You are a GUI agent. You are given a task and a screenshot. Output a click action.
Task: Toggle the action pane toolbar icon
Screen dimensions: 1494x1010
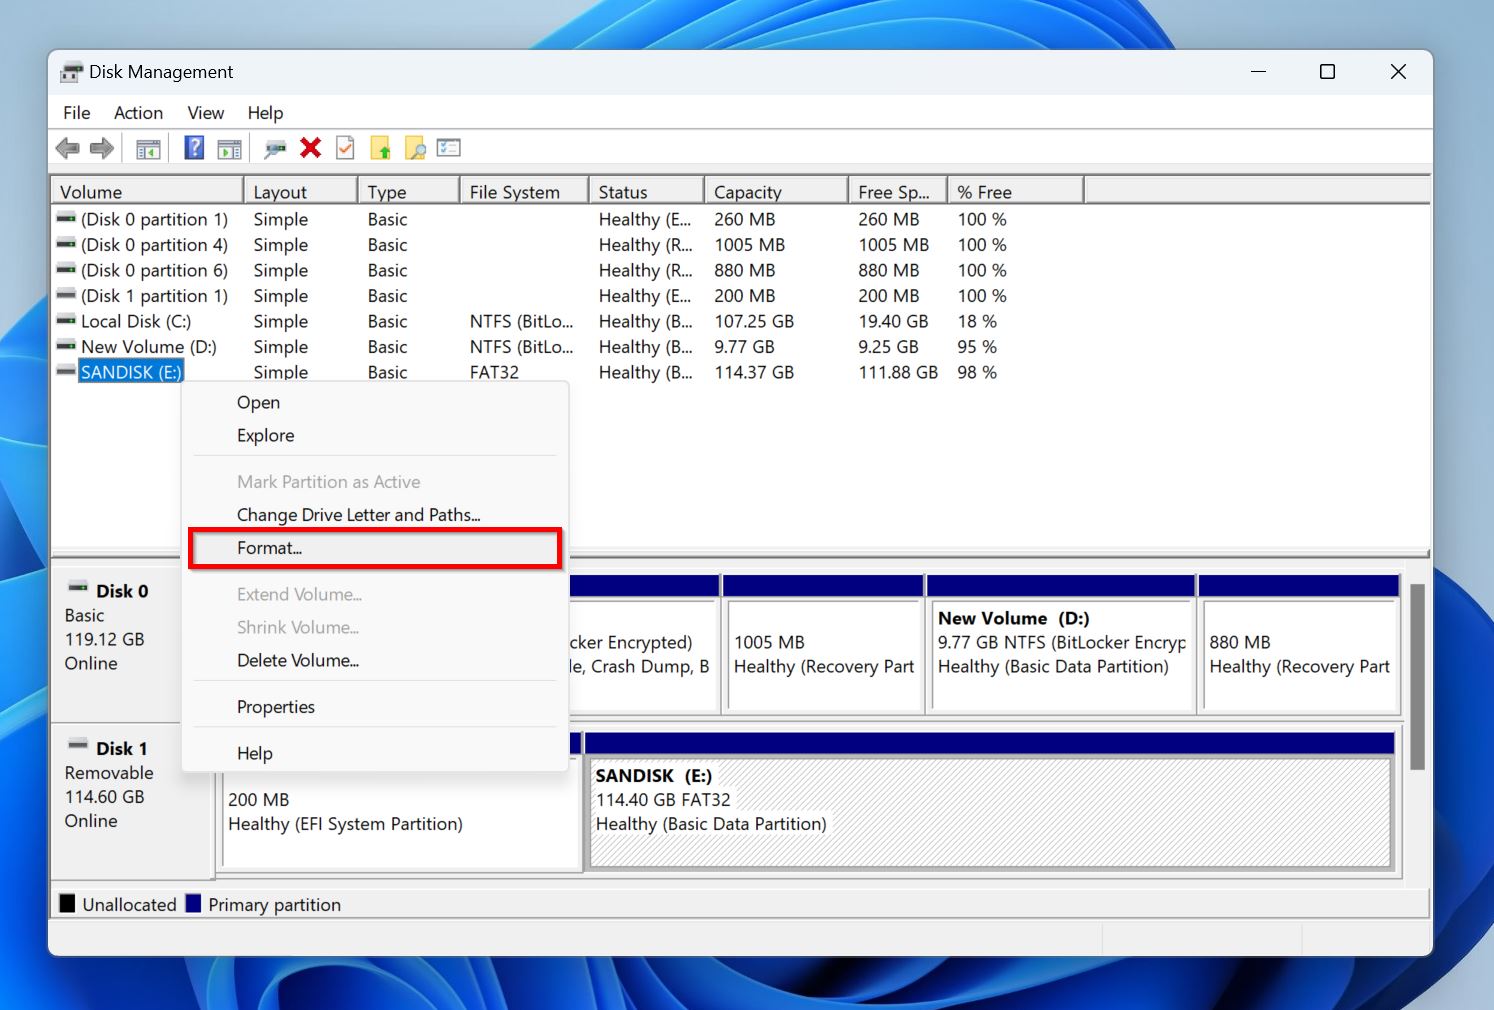click(229, 148)
